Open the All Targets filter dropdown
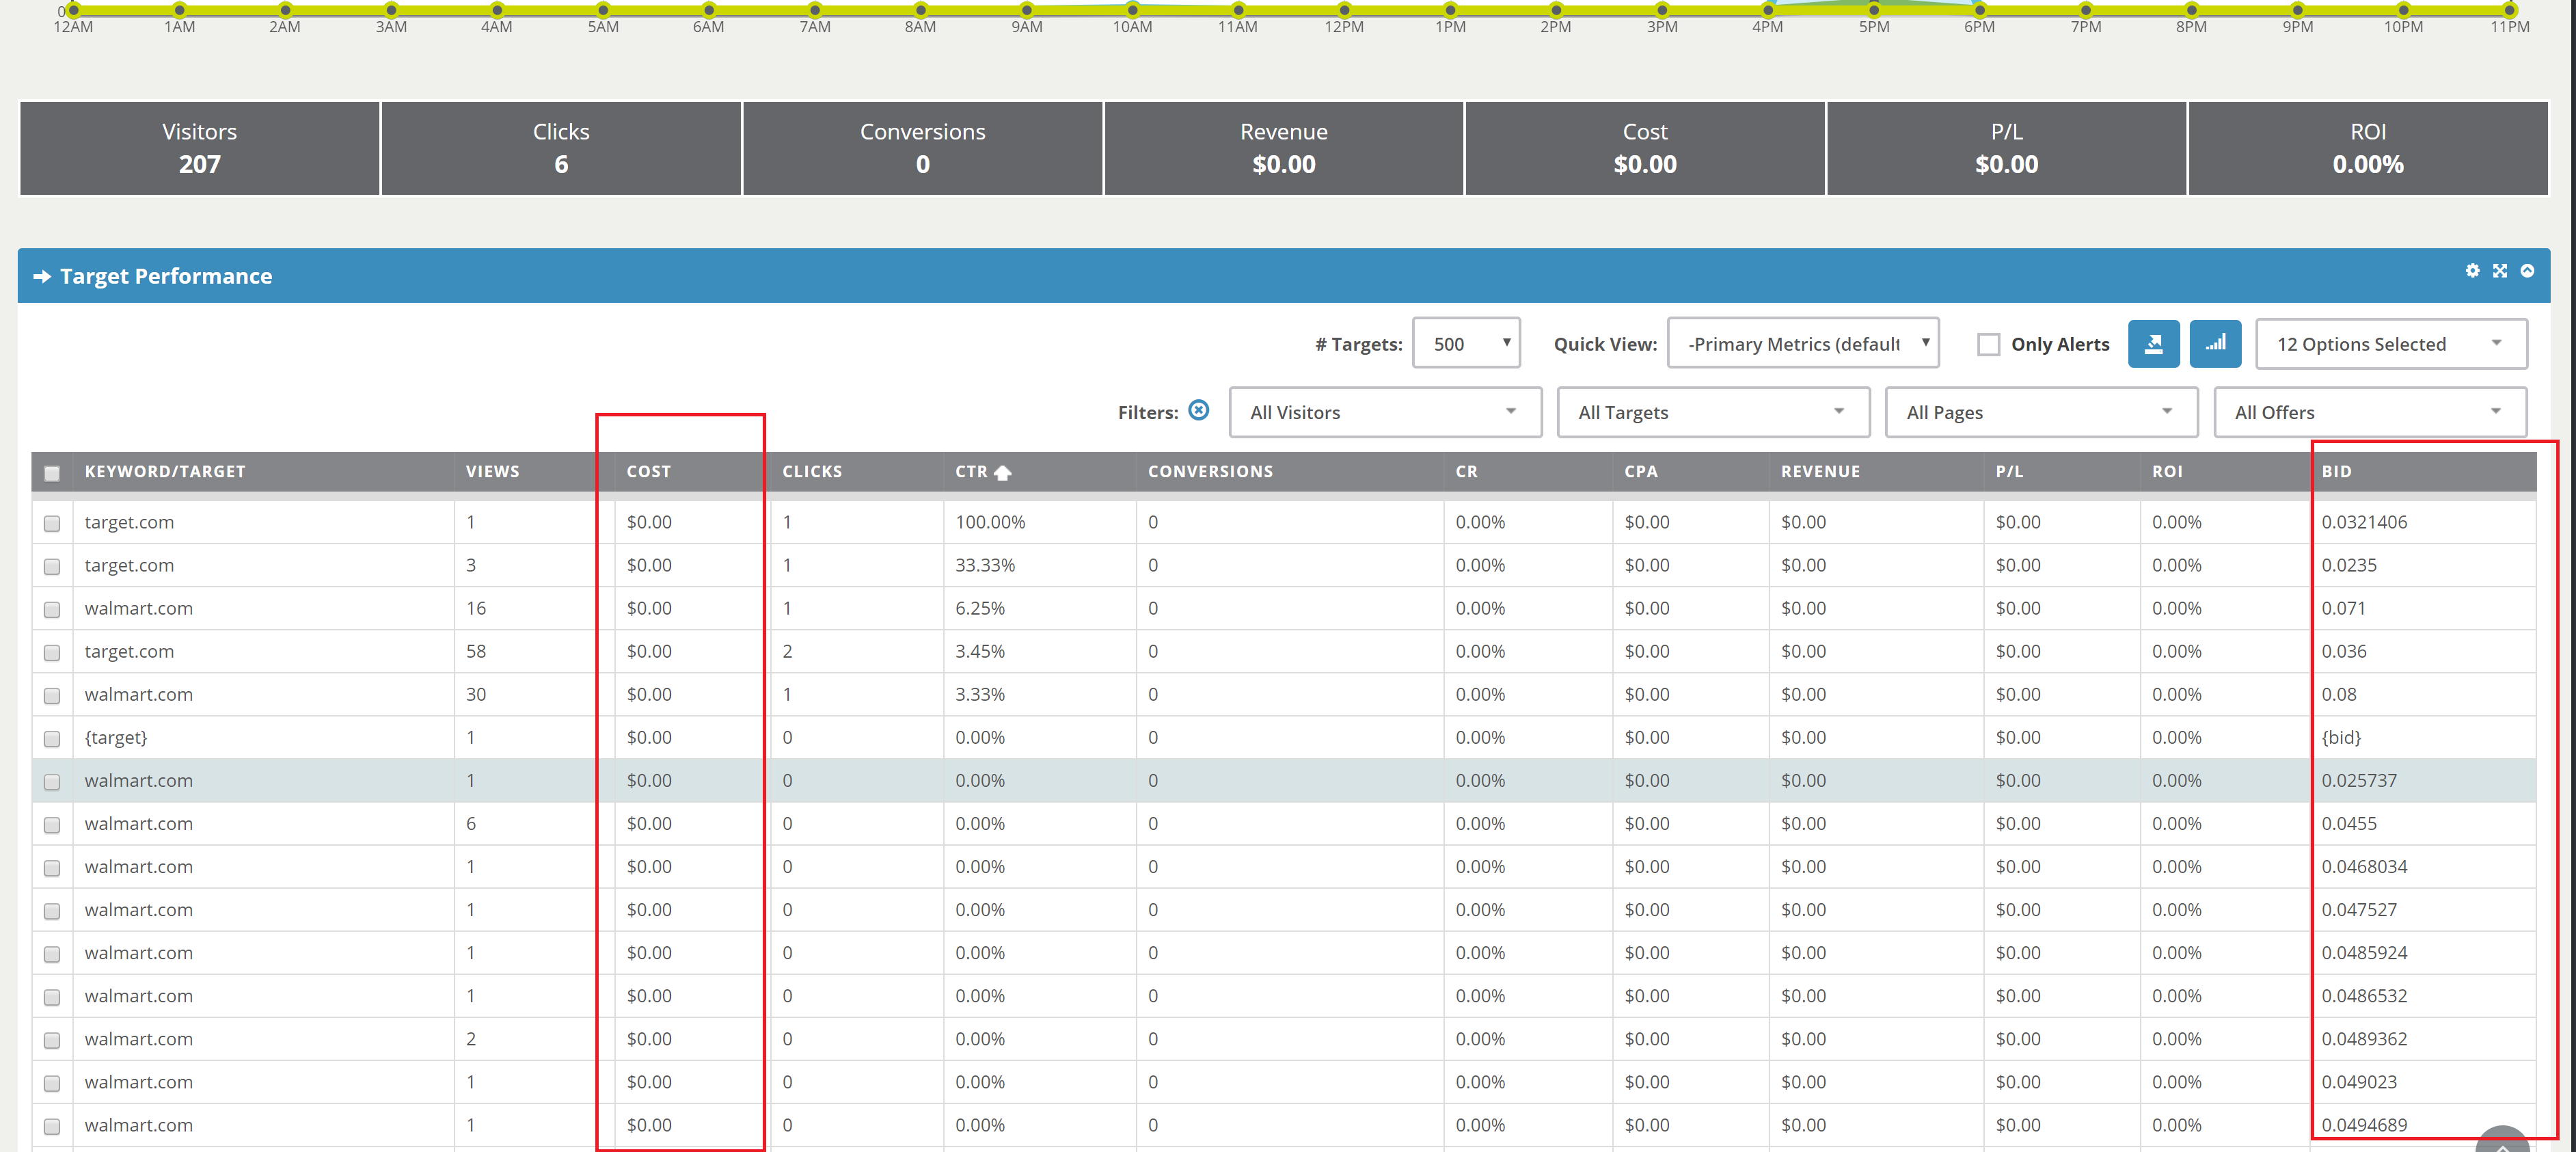This screenshot has width=2576, height=1152. click(1713, 412)
